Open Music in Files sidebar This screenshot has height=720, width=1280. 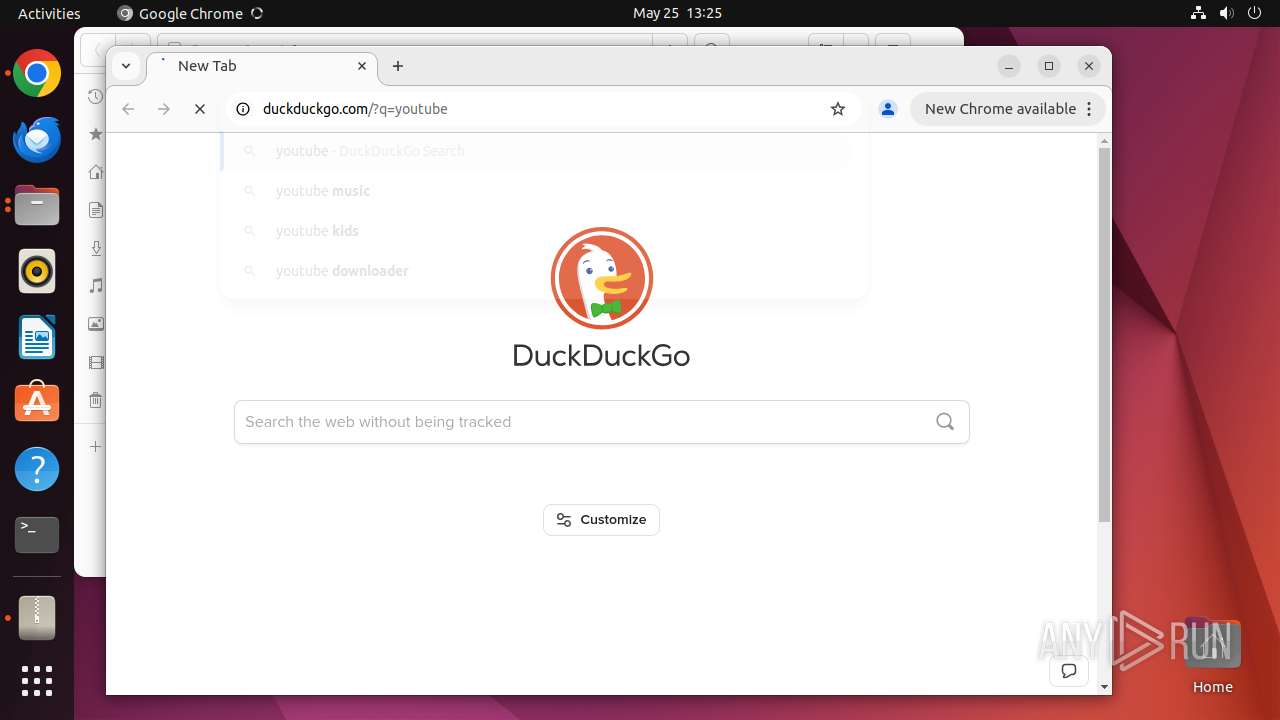(x=96, y=286)
